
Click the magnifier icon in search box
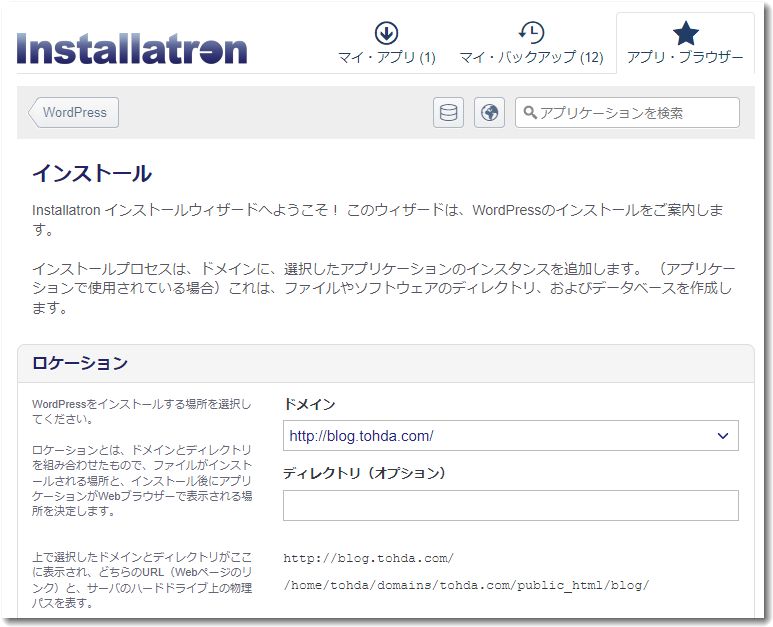pos(530,112)
